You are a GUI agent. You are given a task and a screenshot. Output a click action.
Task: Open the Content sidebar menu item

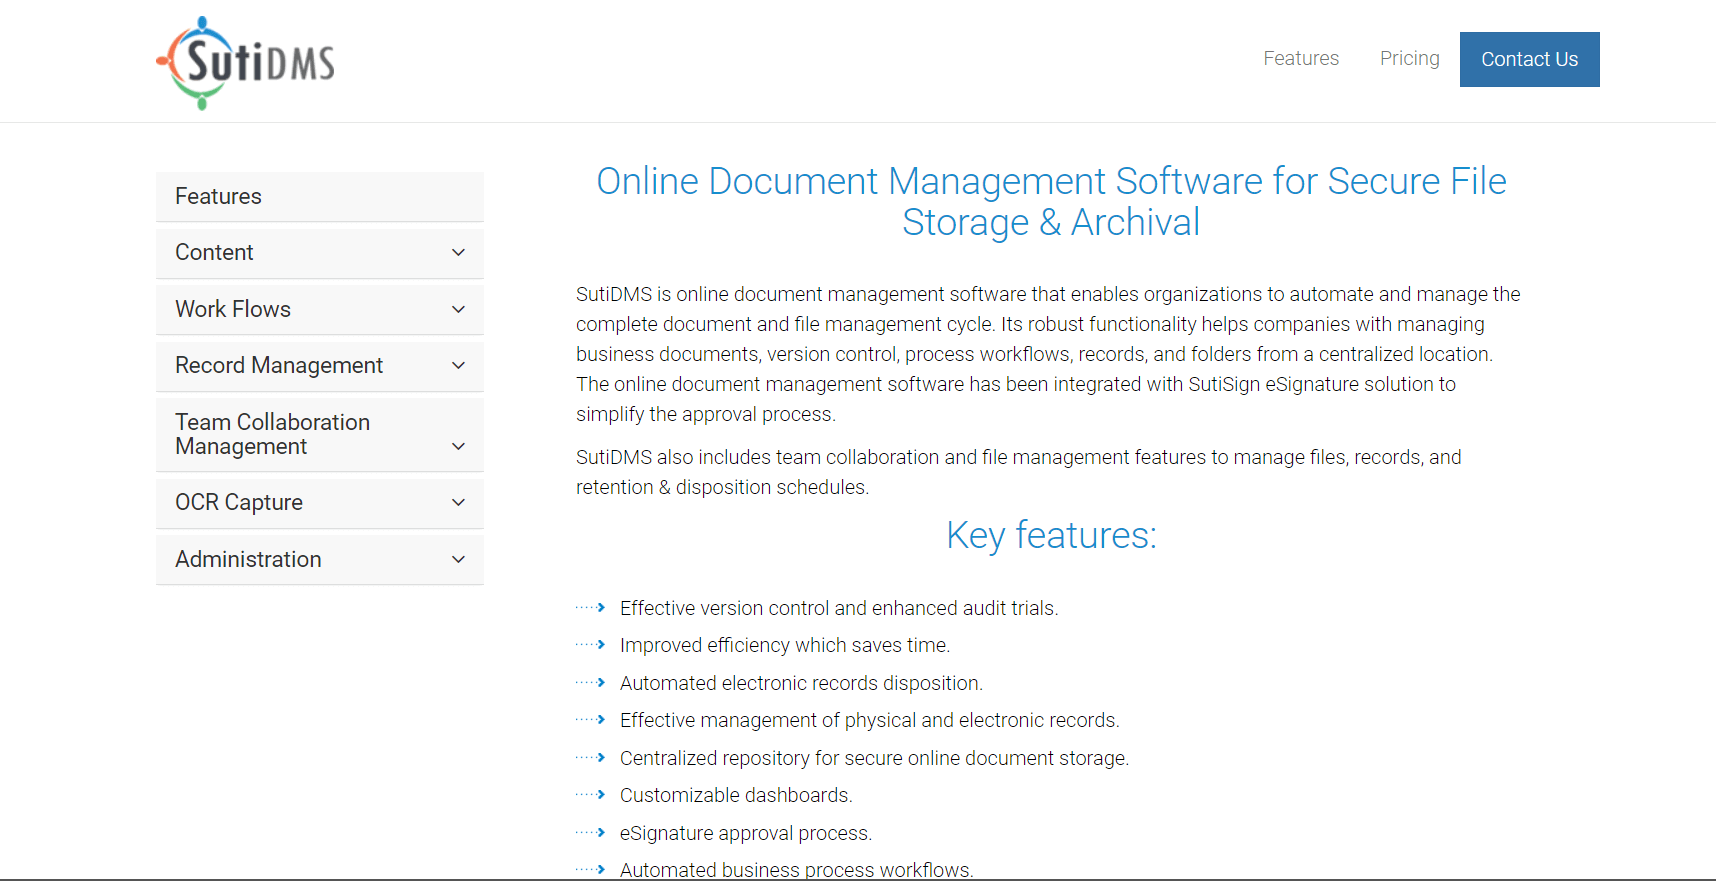320,253
